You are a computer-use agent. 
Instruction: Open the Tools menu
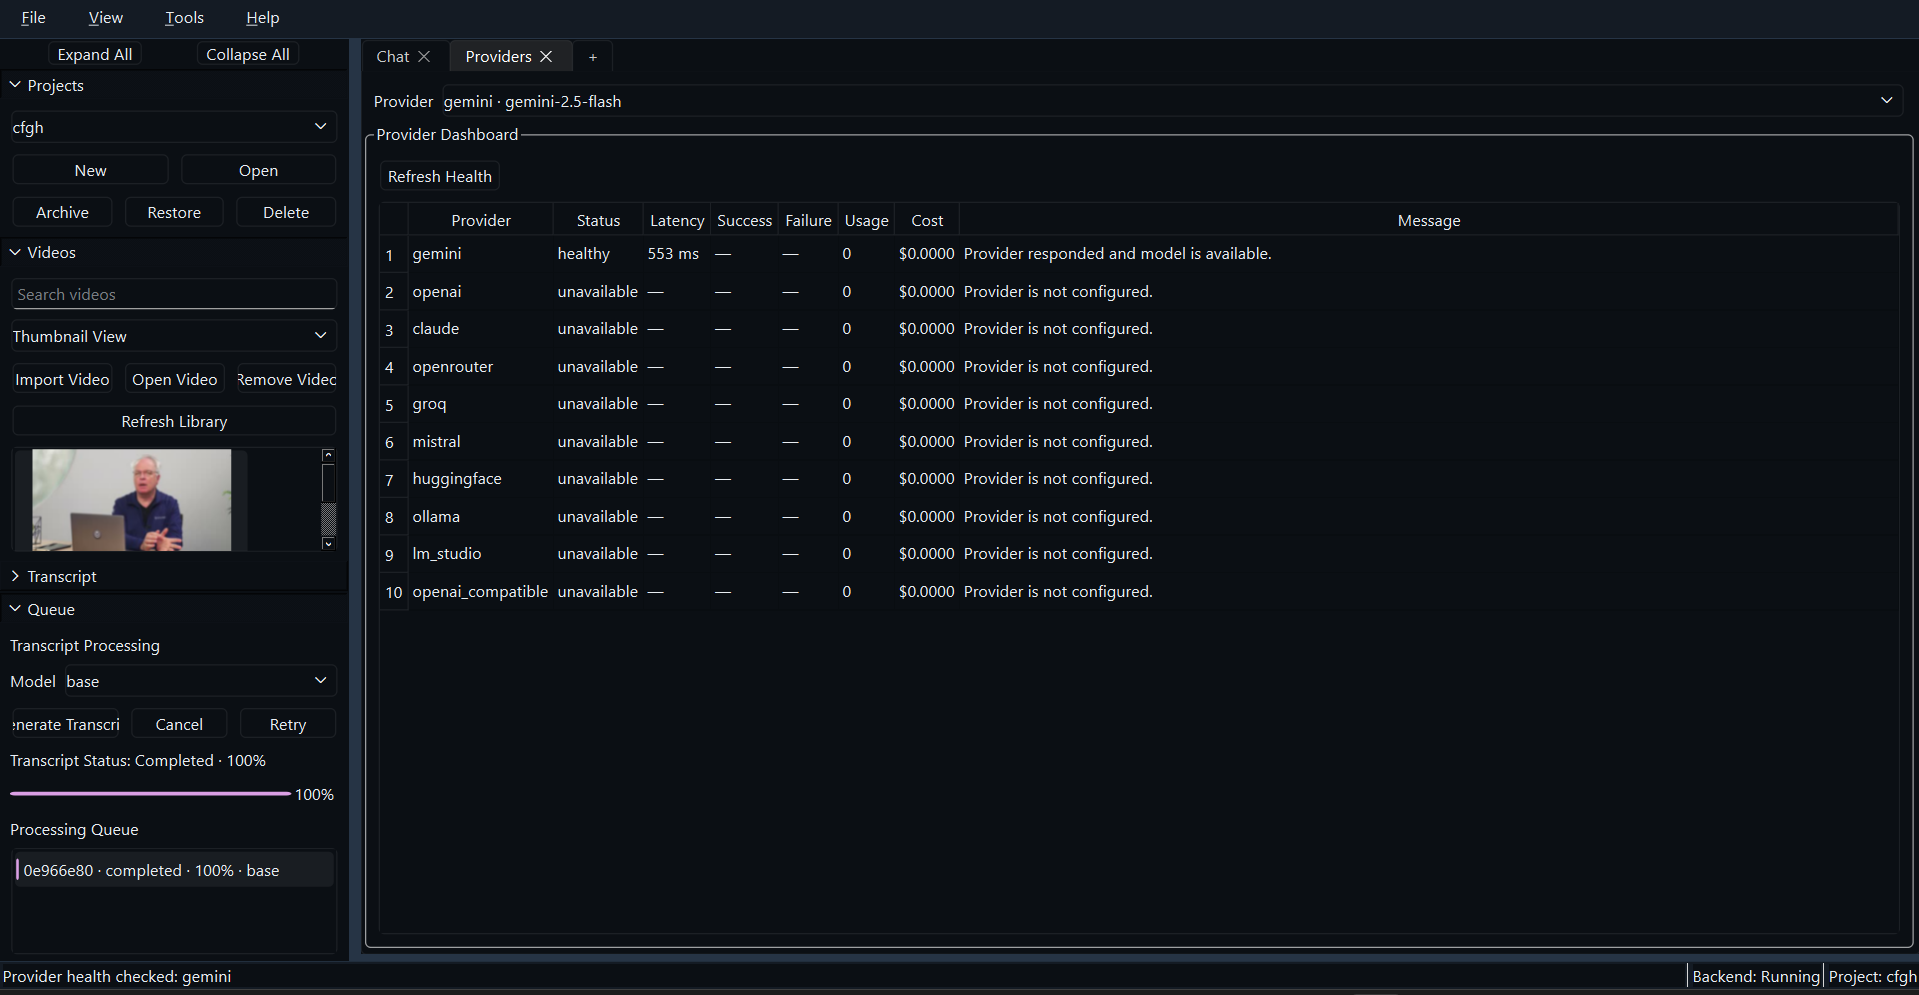184,17
